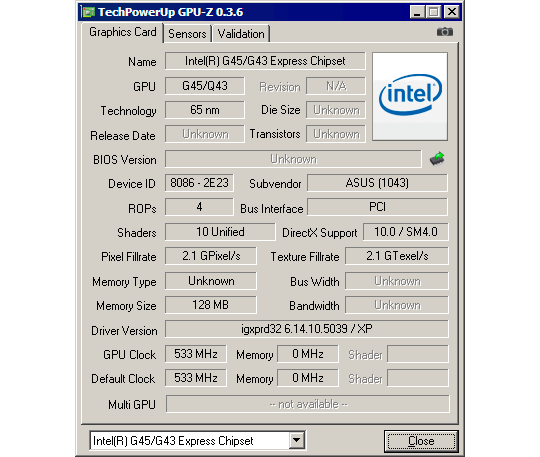This screenshot has width=540, height=457.
Task: Click the Subvendor ASUS (1043) field
Action: point(377,183)
